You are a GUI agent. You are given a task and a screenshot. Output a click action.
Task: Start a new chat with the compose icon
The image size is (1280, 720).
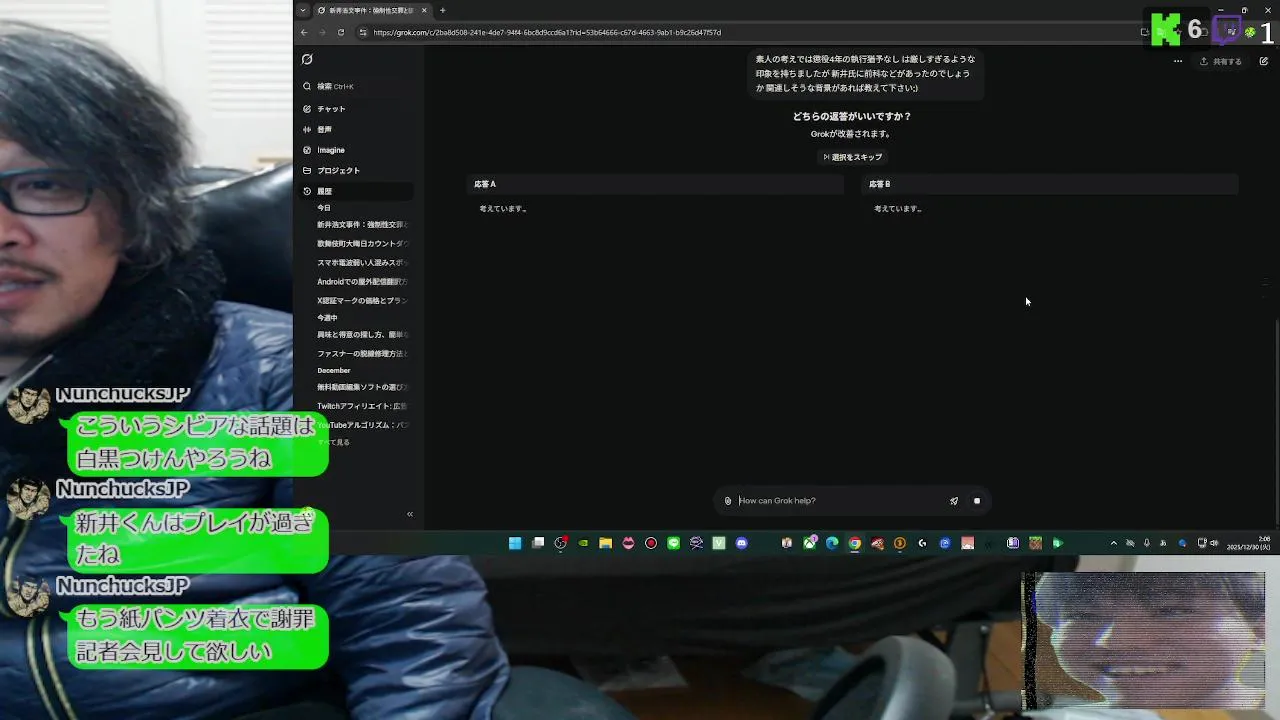1264,61
